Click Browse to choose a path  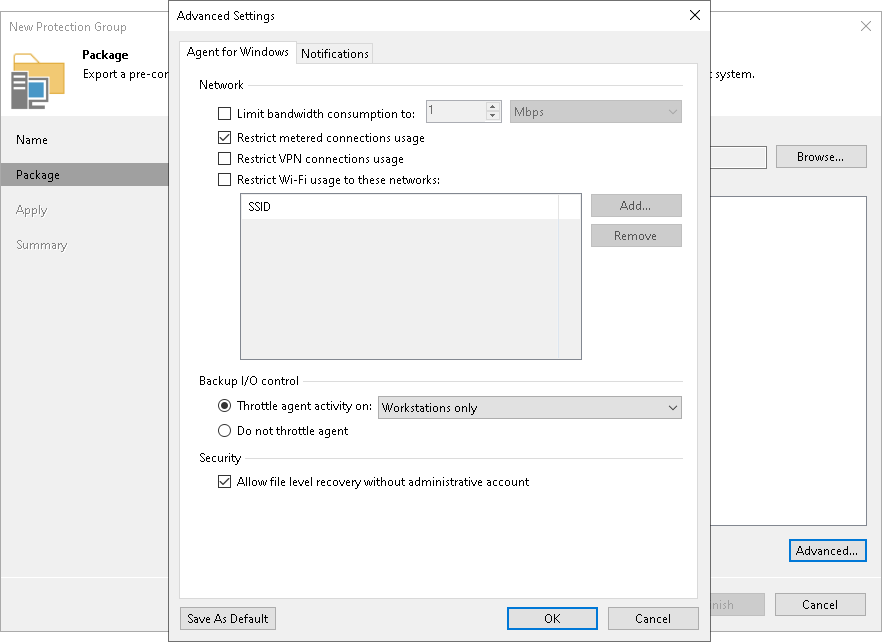tap(820, 157)
